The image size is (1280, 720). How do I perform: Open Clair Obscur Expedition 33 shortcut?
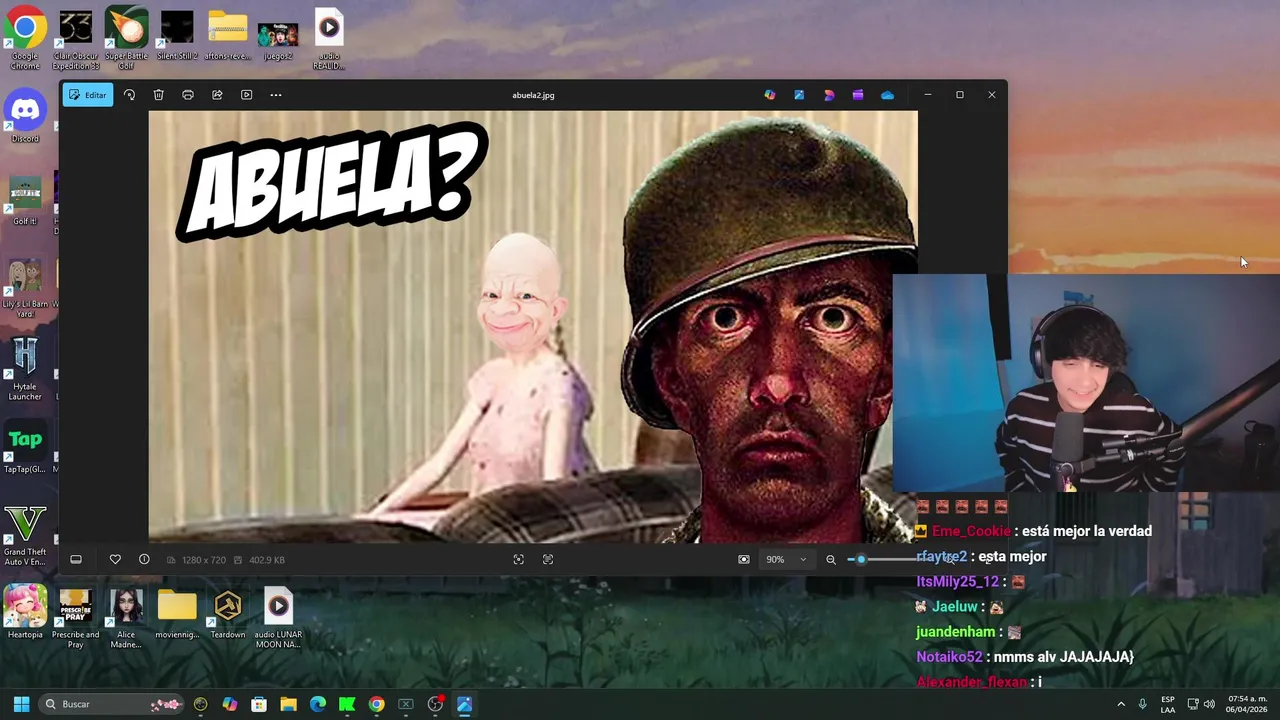(x=76, y=38)
